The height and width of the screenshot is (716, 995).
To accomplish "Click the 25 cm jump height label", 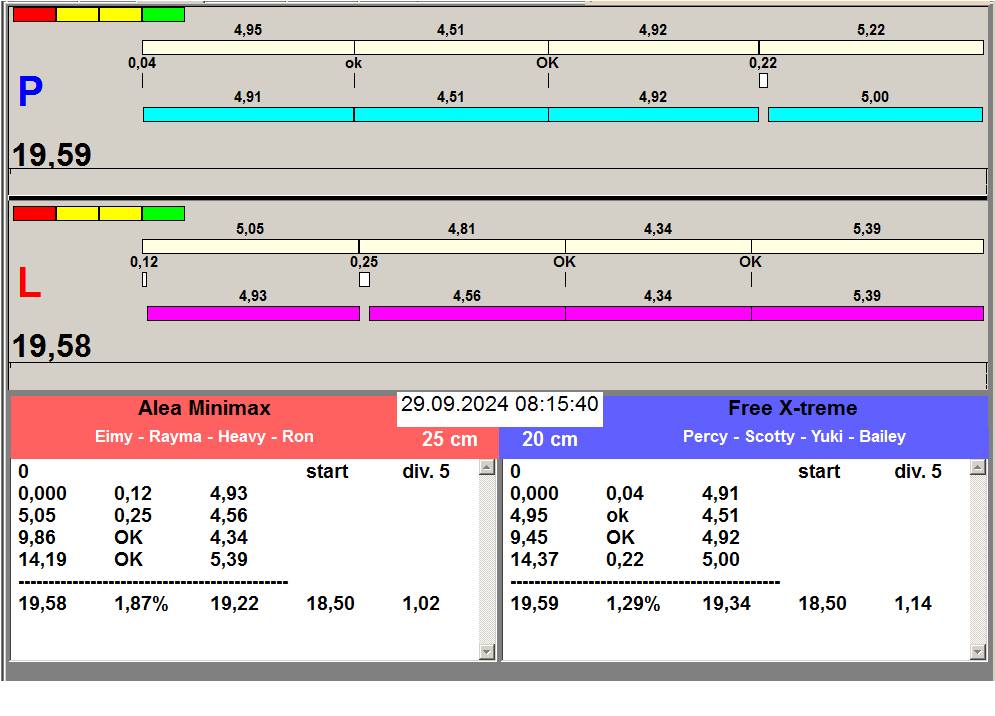I will coord(449,439).
